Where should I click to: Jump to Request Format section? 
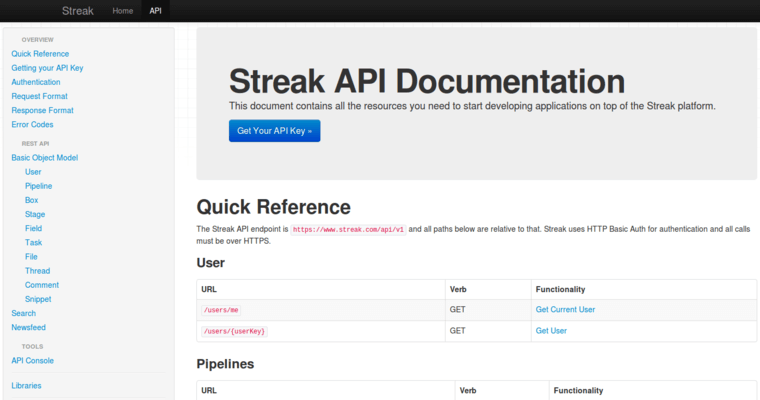pyautogui.click(x=39, y=96)
